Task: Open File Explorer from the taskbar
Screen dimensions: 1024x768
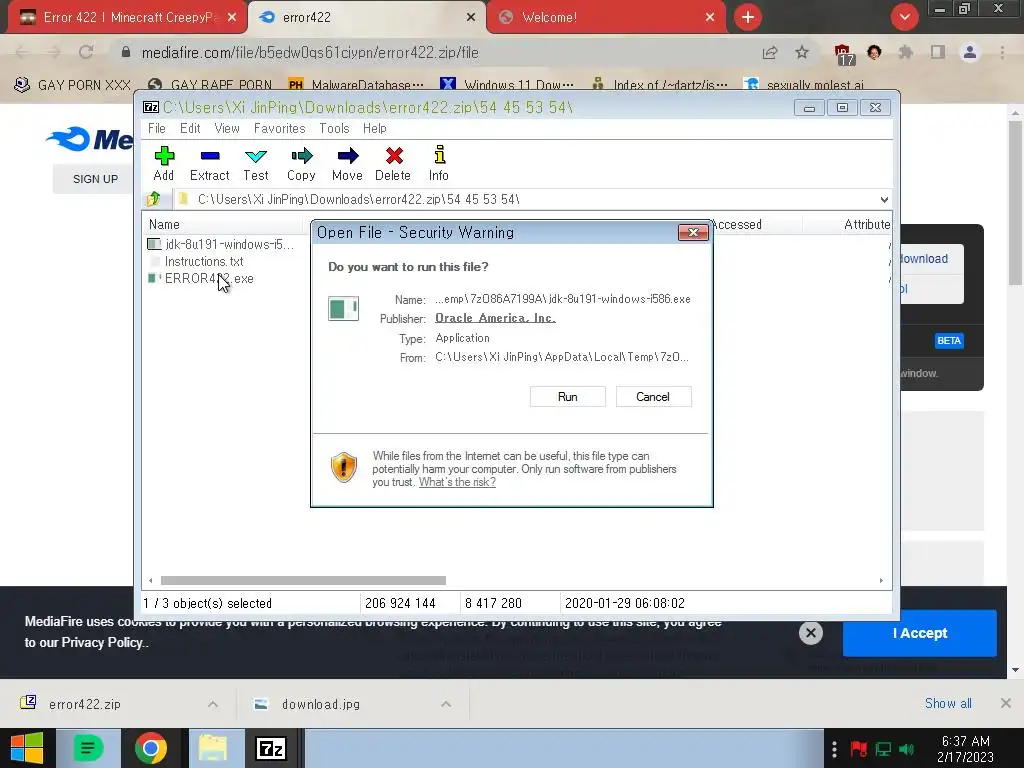Action: click(x=213, y=748)
